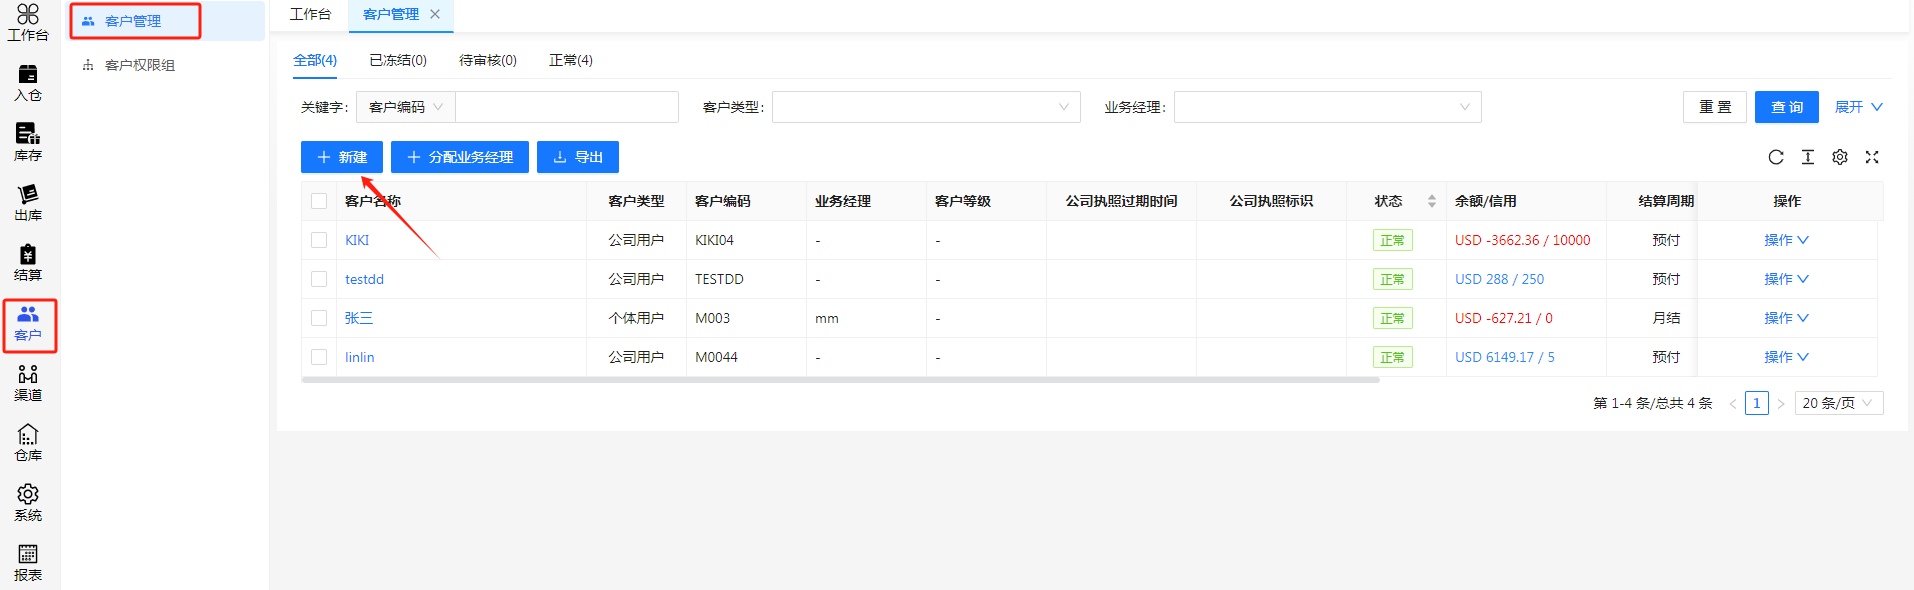
Task: Click the table refresh icon
Action: (x=1776, y=157)
